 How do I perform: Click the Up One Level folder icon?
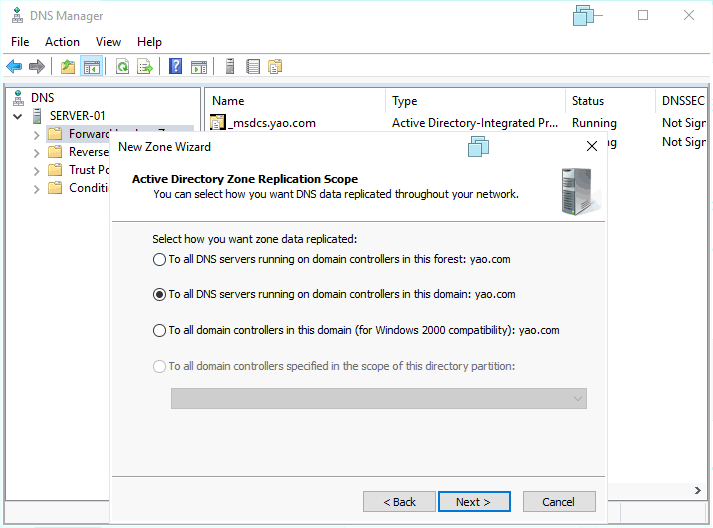(68, 67)
